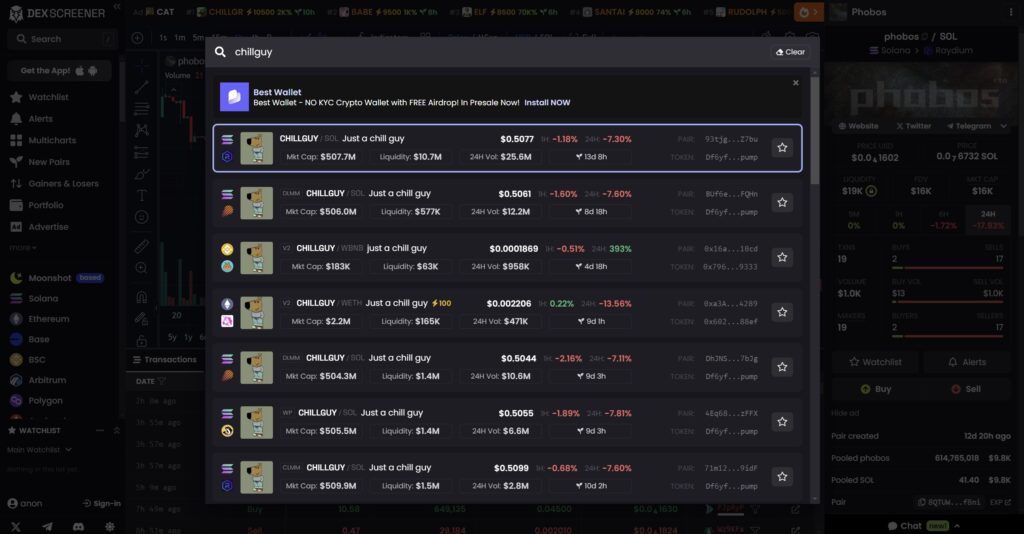This screenshot has width=1024, height=534.
Task: Favorite the CHILLGUY/WBNB result with its star
Action: tap(782, 257)
